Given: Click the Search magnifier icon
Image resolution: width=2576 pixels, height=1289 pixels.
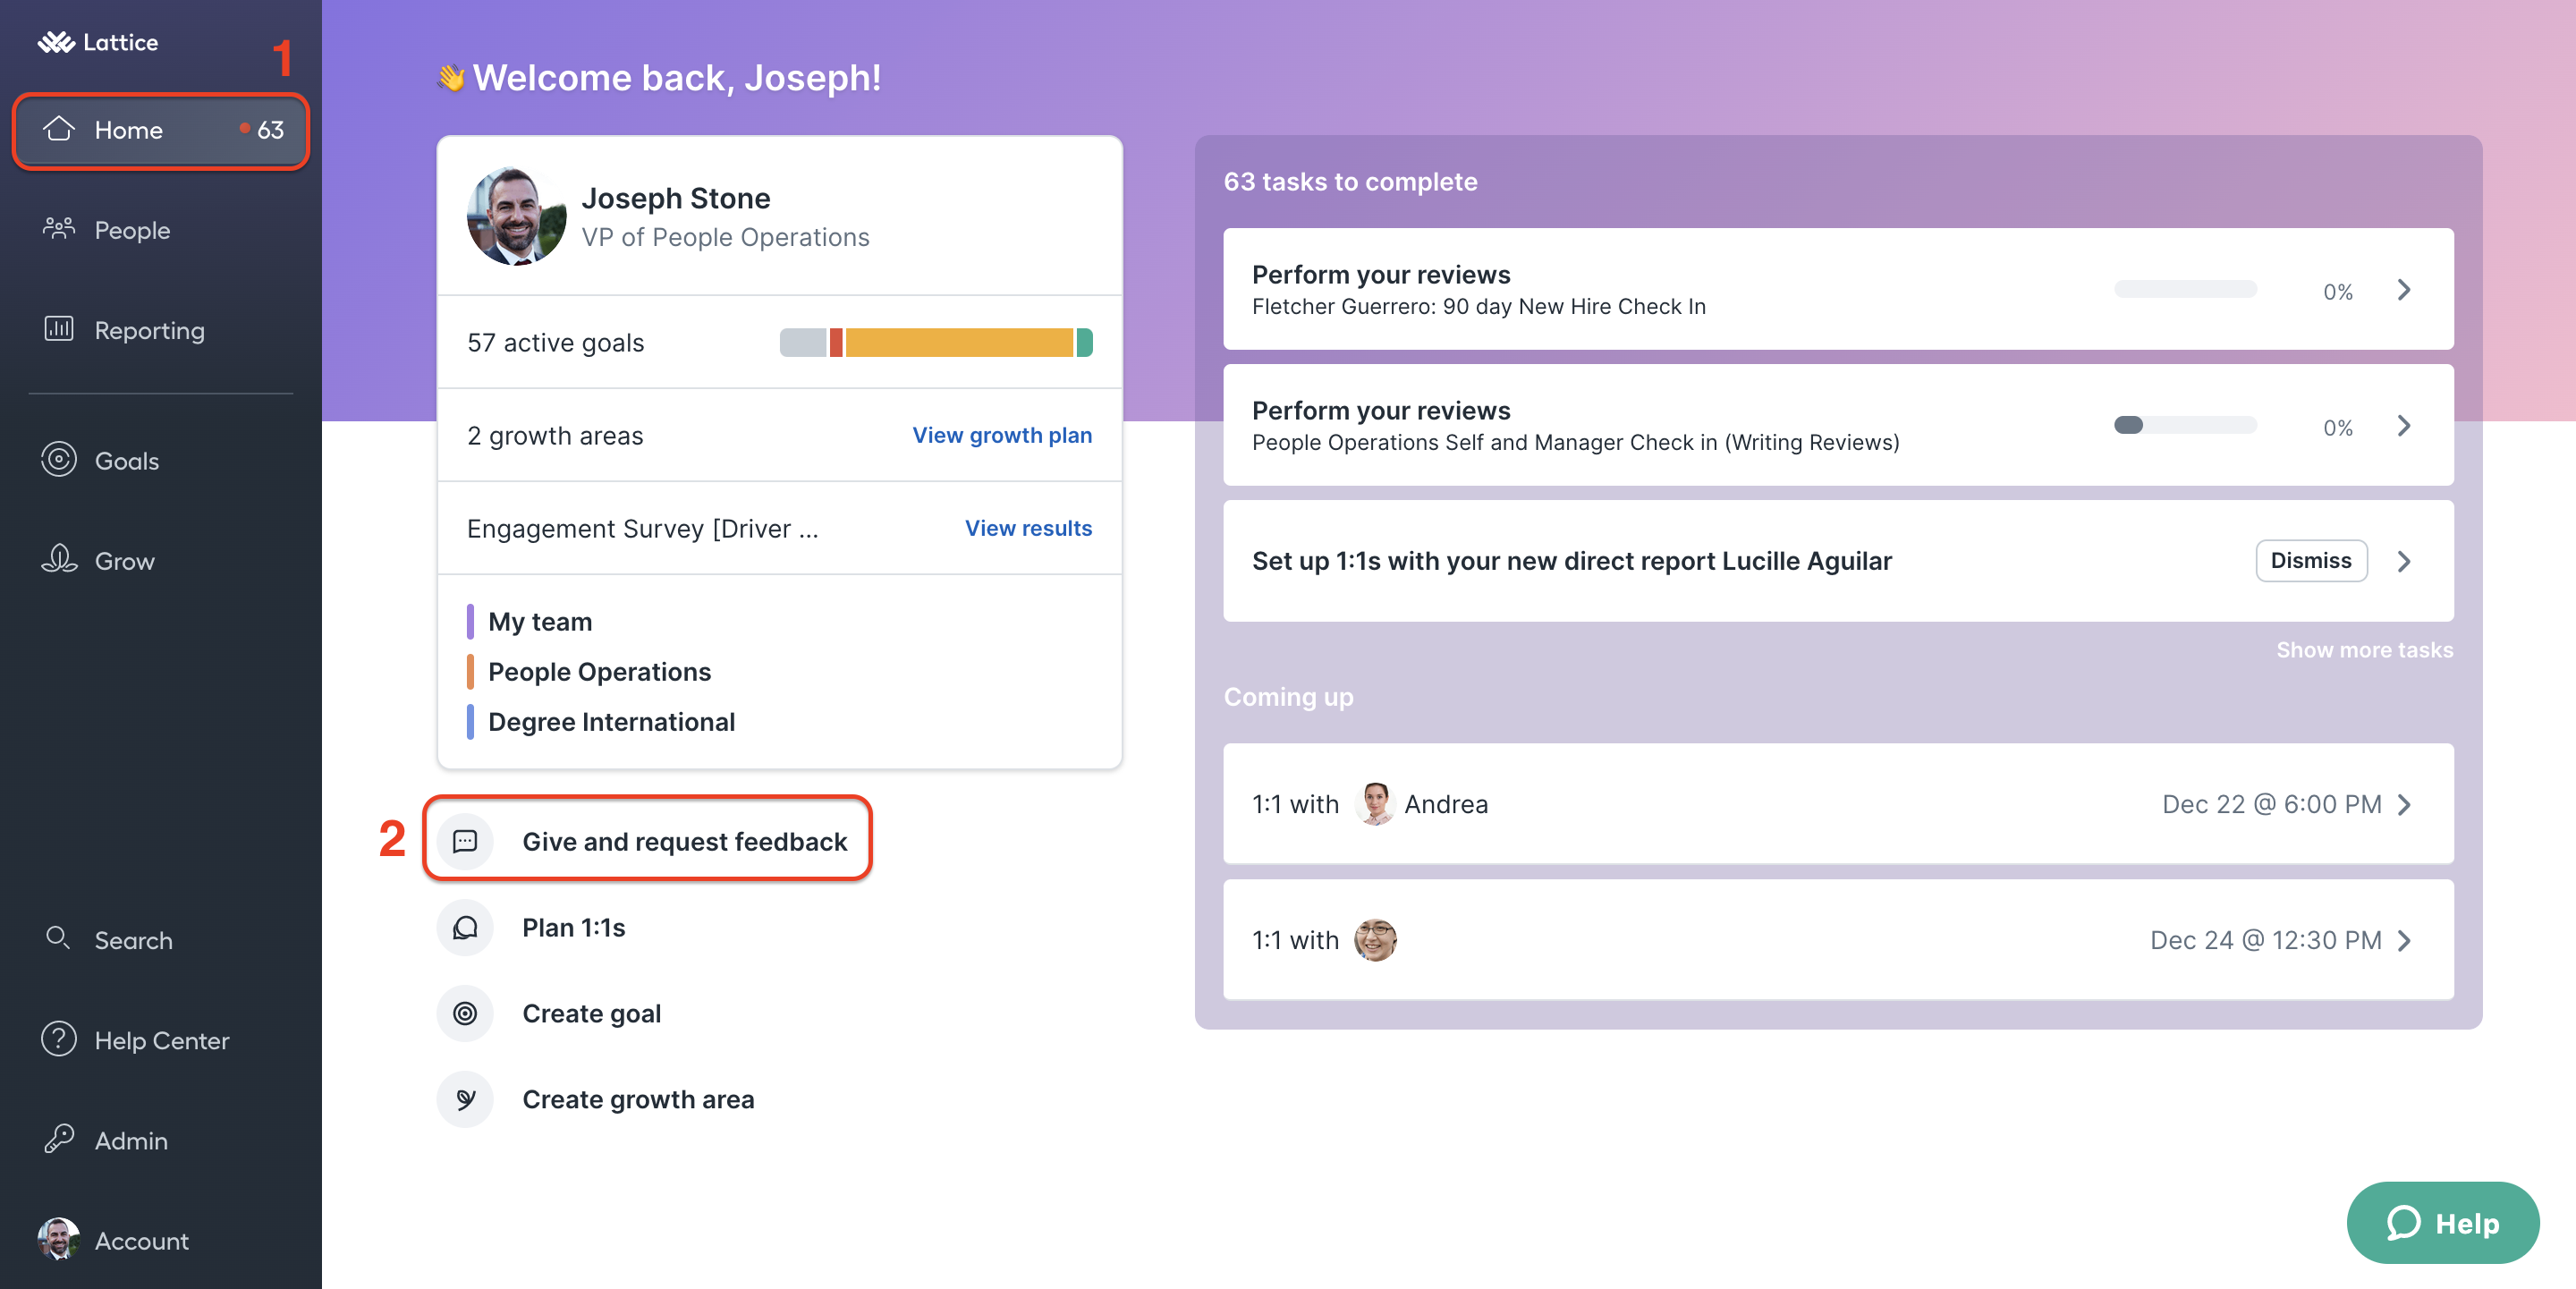Looking at the screenshot, I should click(58, 938).
